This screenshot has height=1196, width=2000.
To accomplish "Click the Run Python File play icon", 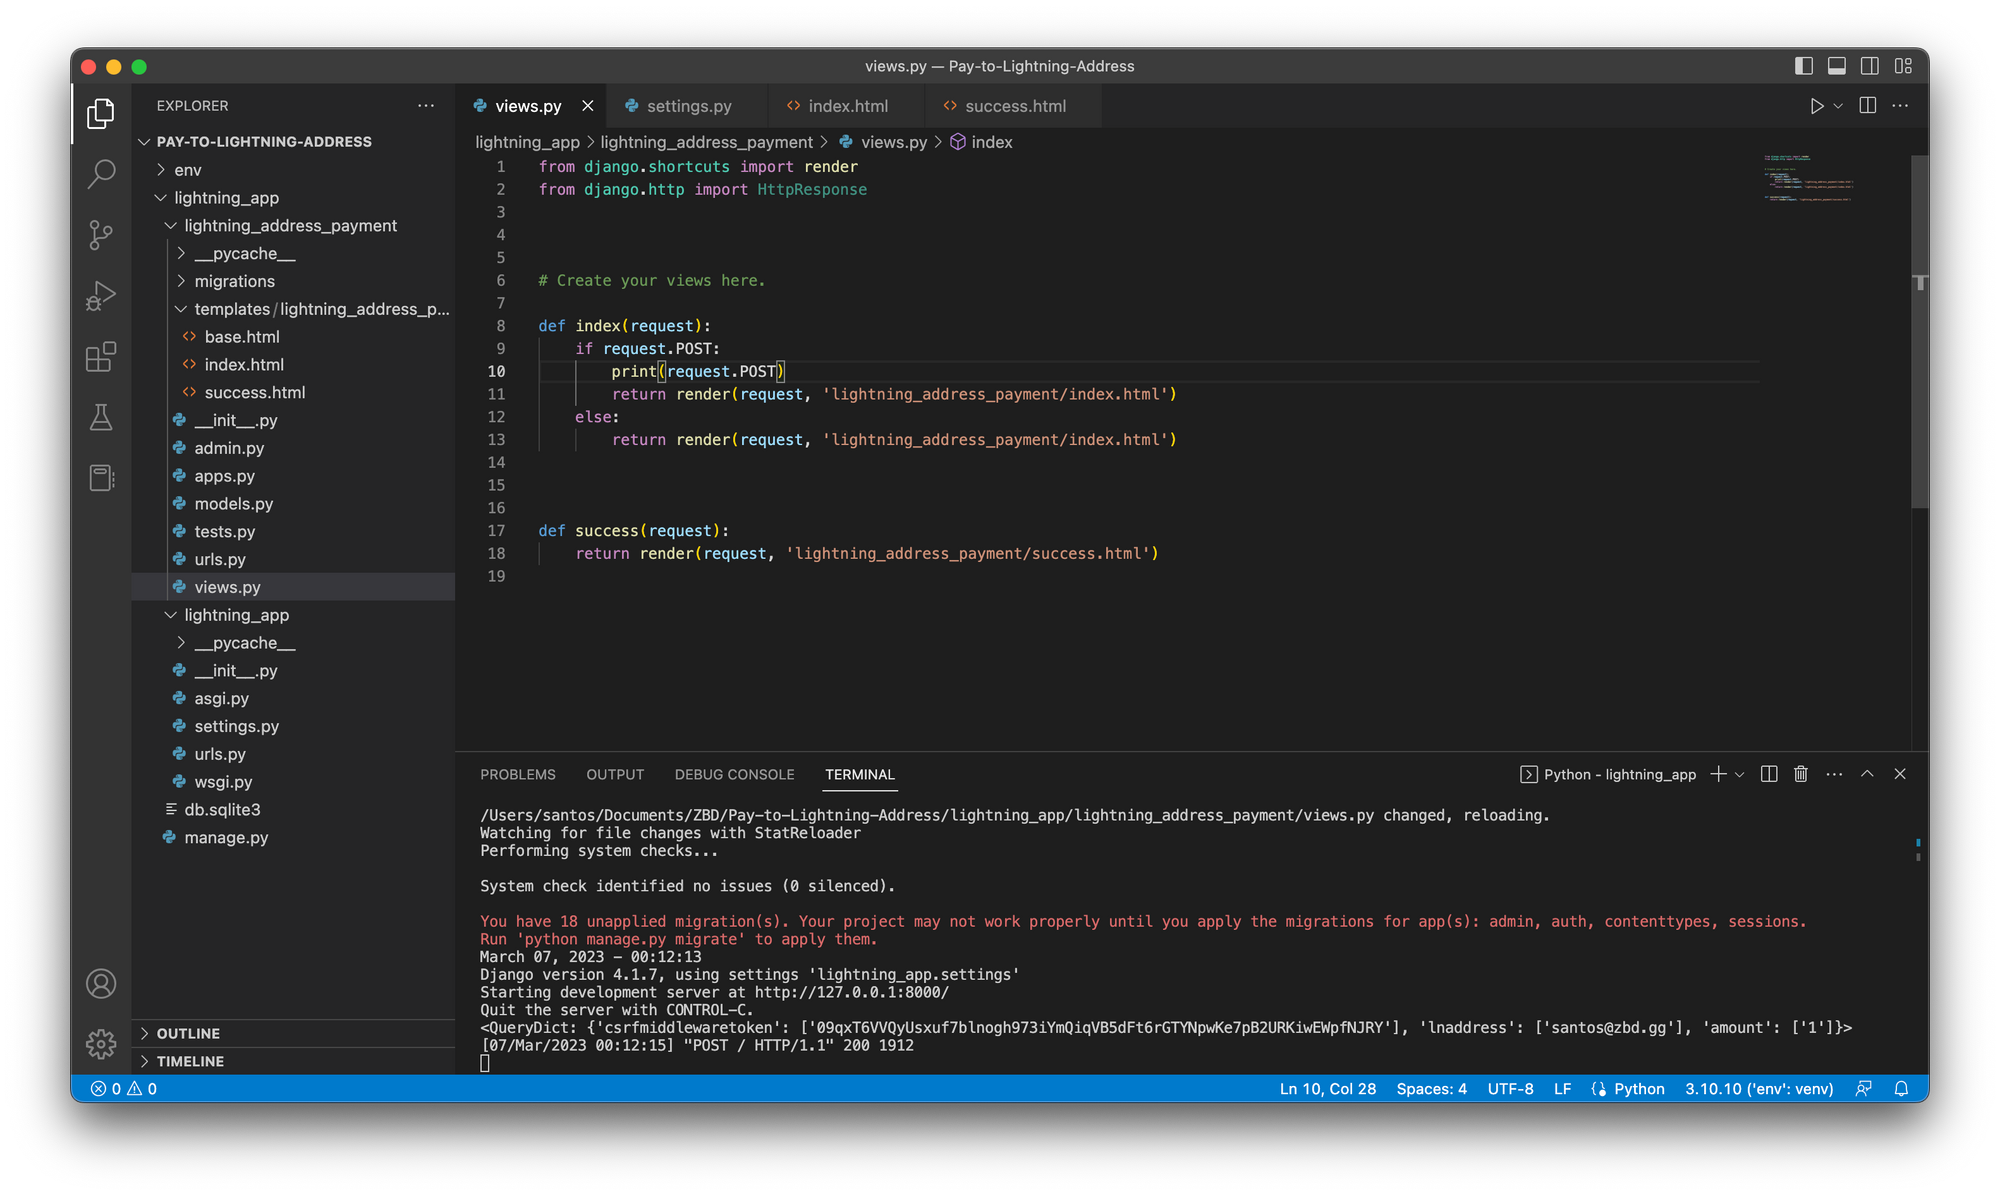I will point(1816,106).
